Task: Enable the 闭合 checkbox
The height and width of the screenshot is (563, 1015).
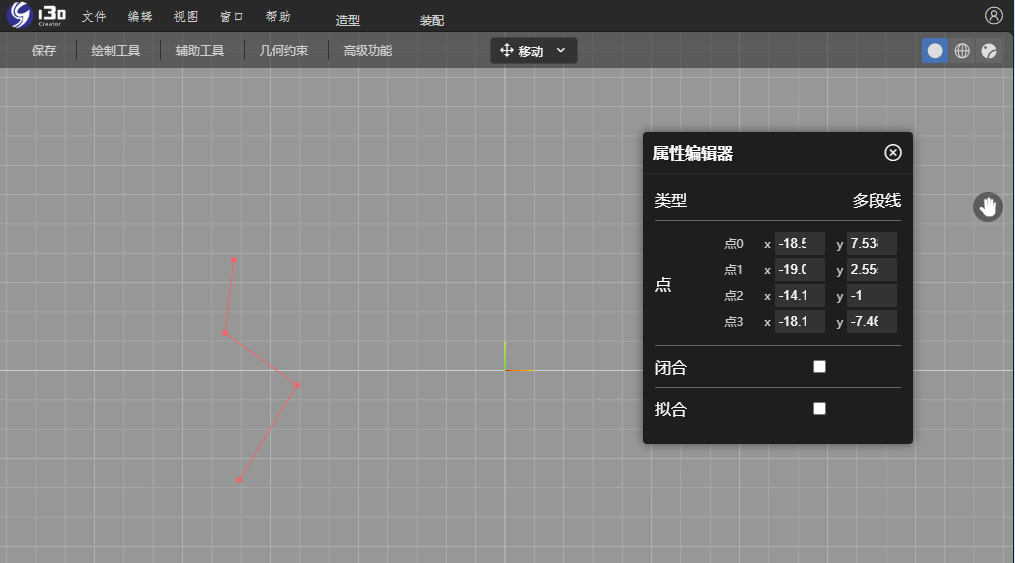Action: (x=819, y=367)
